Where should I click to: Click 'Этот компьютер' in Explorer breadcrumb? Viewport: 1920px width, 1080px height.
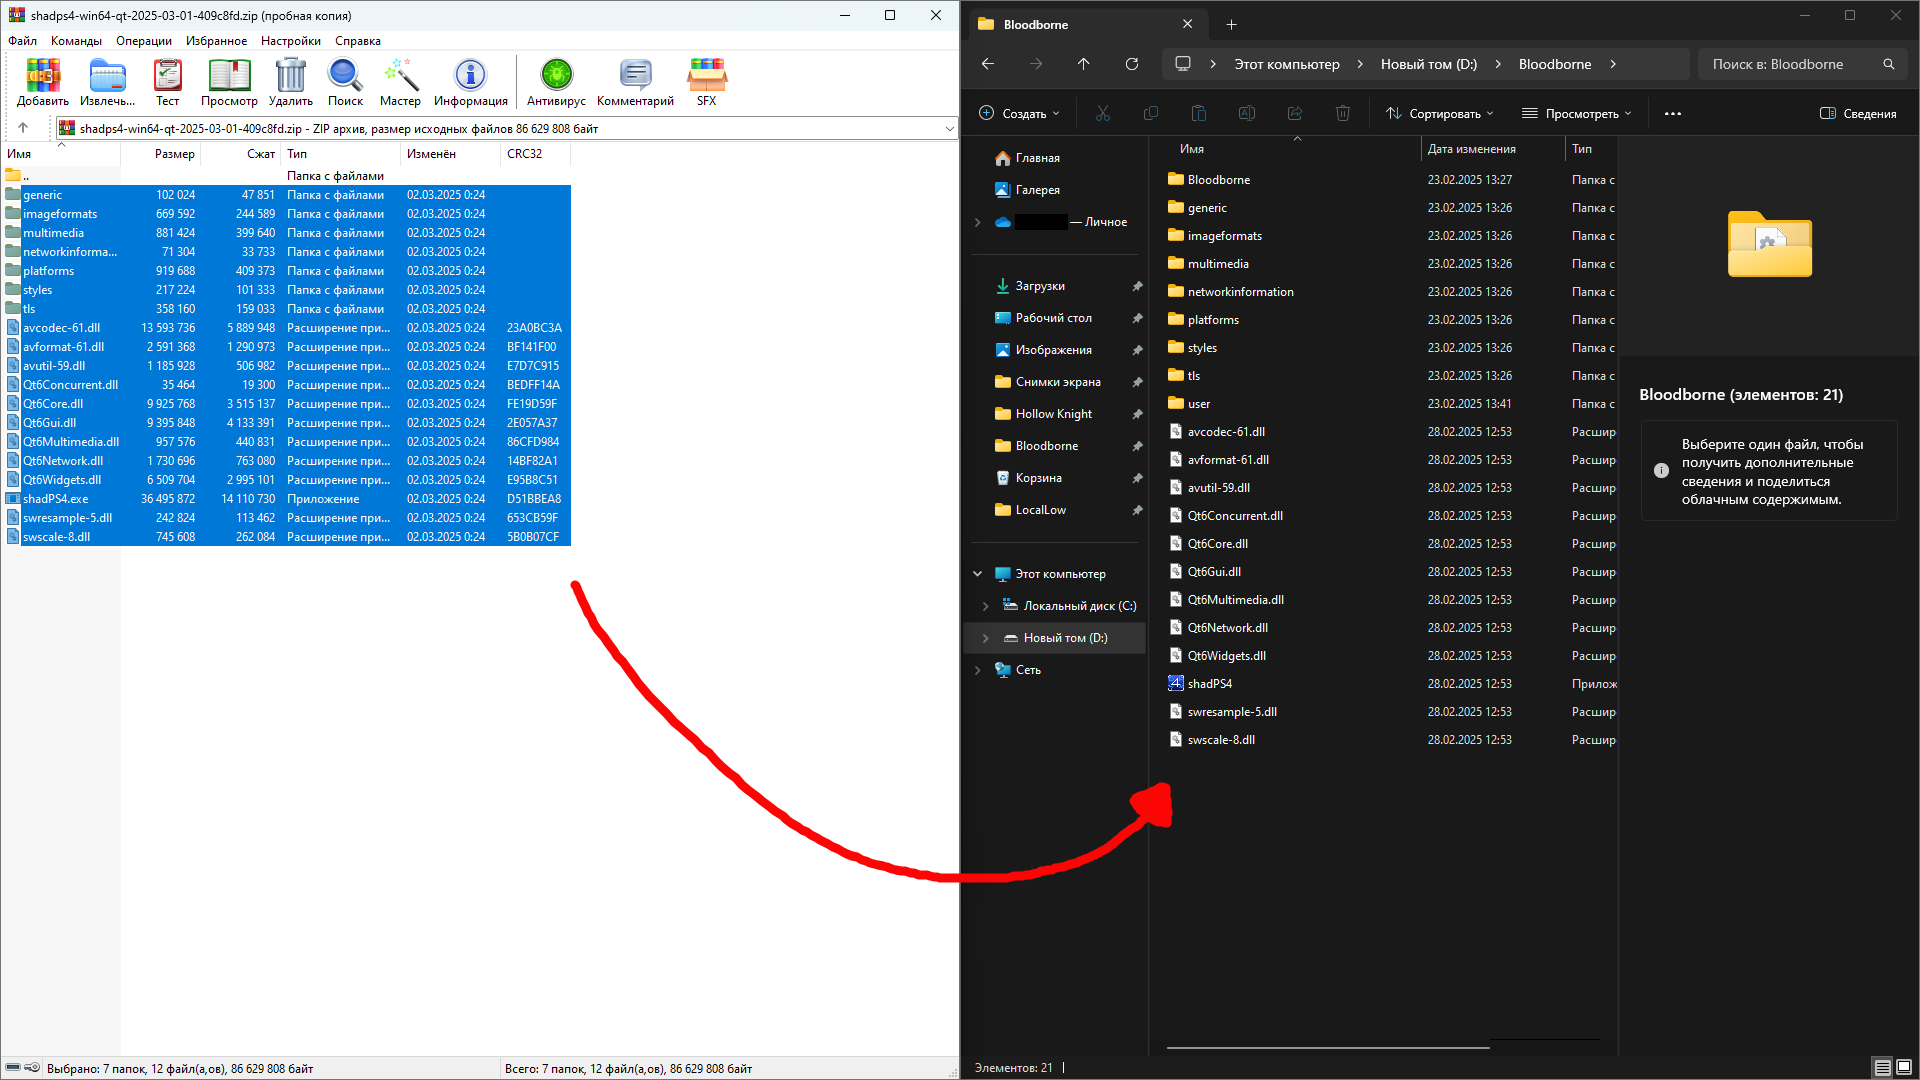point(1287,64)
